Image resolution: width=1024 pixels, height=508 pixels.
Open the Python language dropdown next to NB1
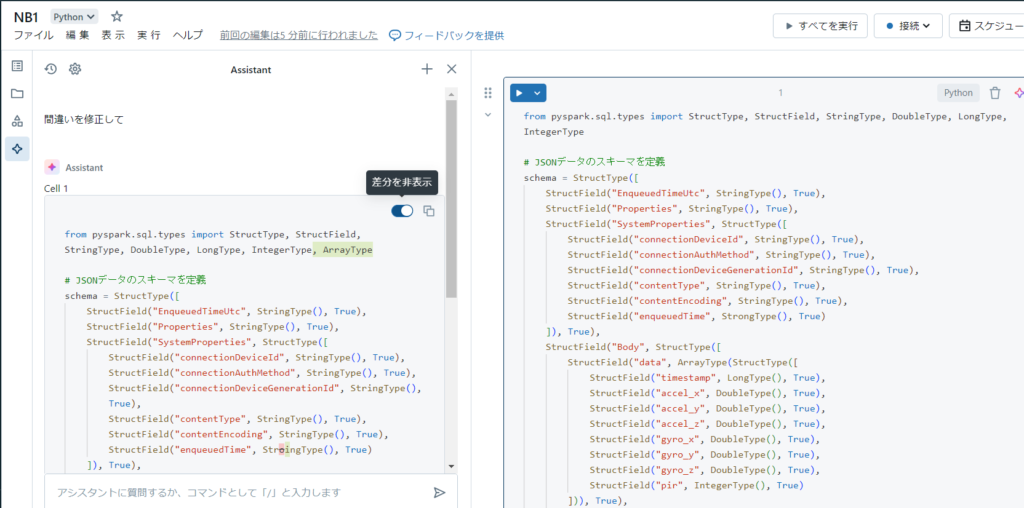(x=75, y=17)
